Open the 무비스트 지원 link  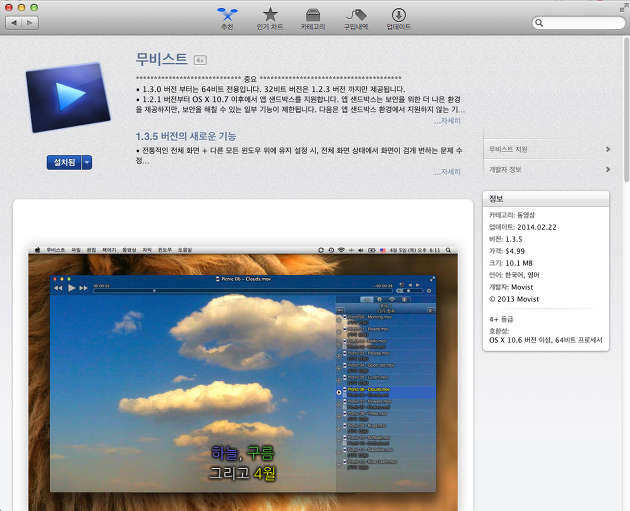tap(508, 149)
